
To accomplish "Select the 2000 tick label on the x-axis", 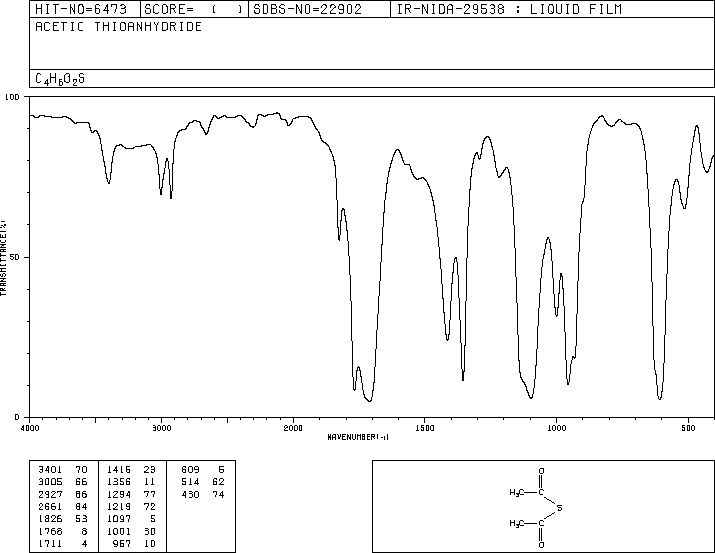I will click(x=292, y=427).
